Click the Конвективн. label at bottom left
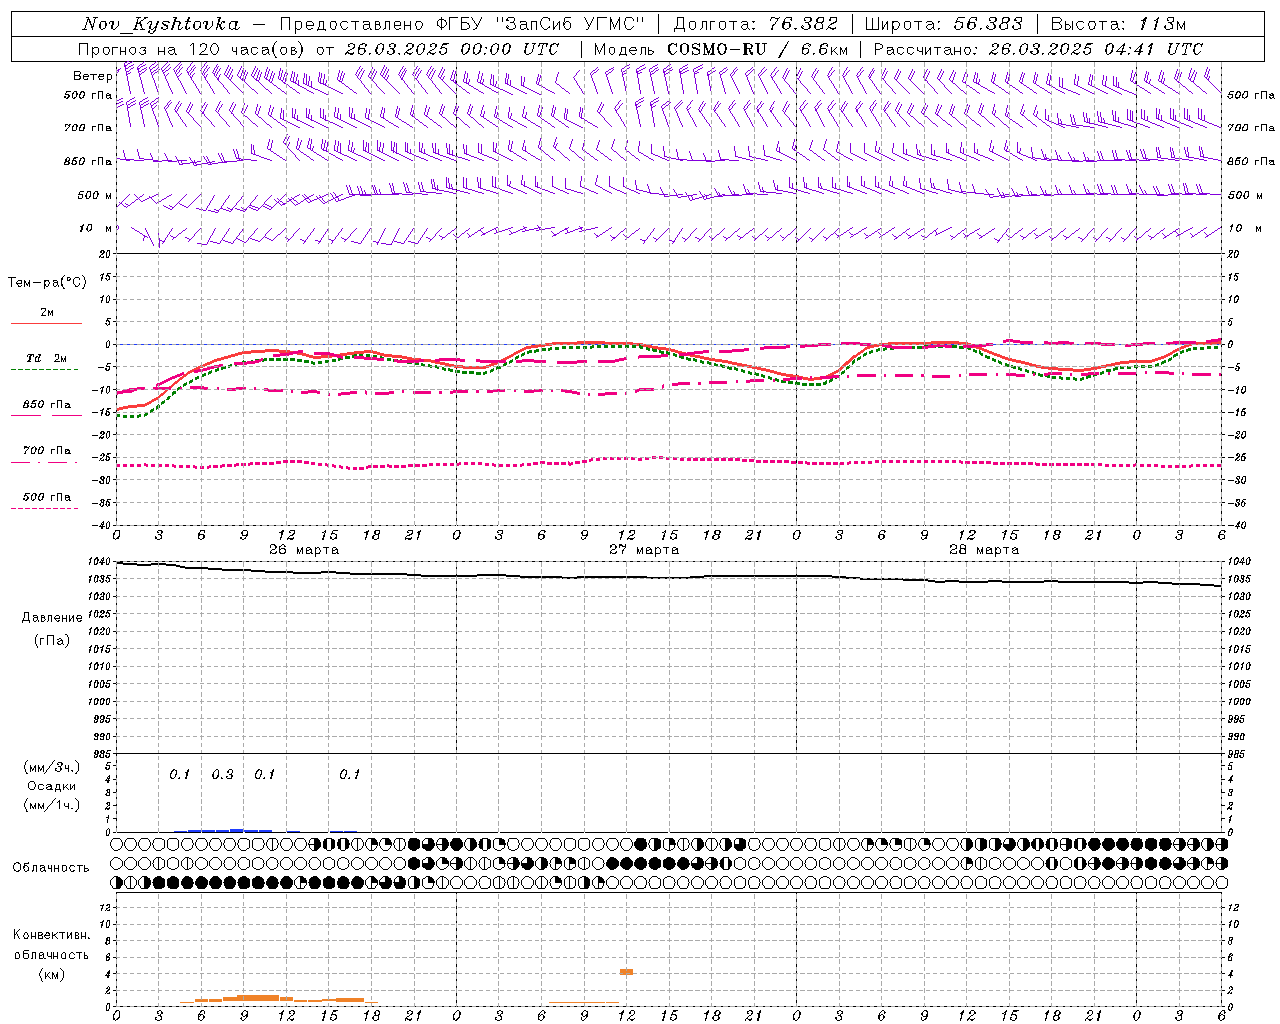 point(51,935)
